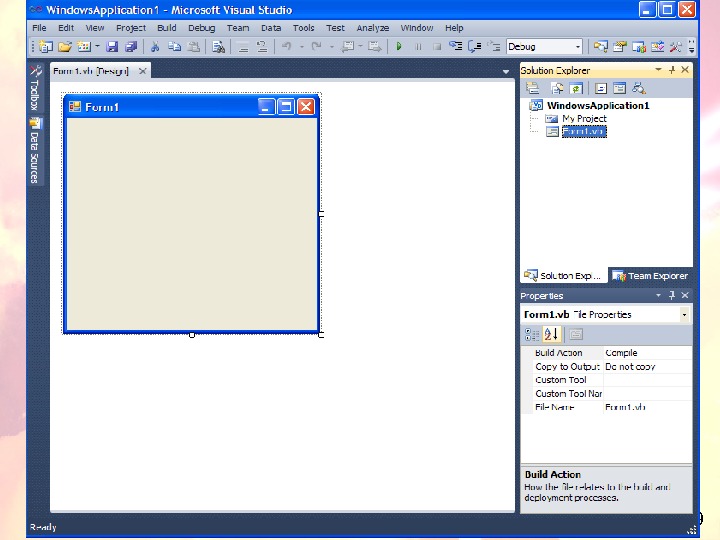
Task: Click Show All Files icon in Solution Explorer
Action: point(557,88)
